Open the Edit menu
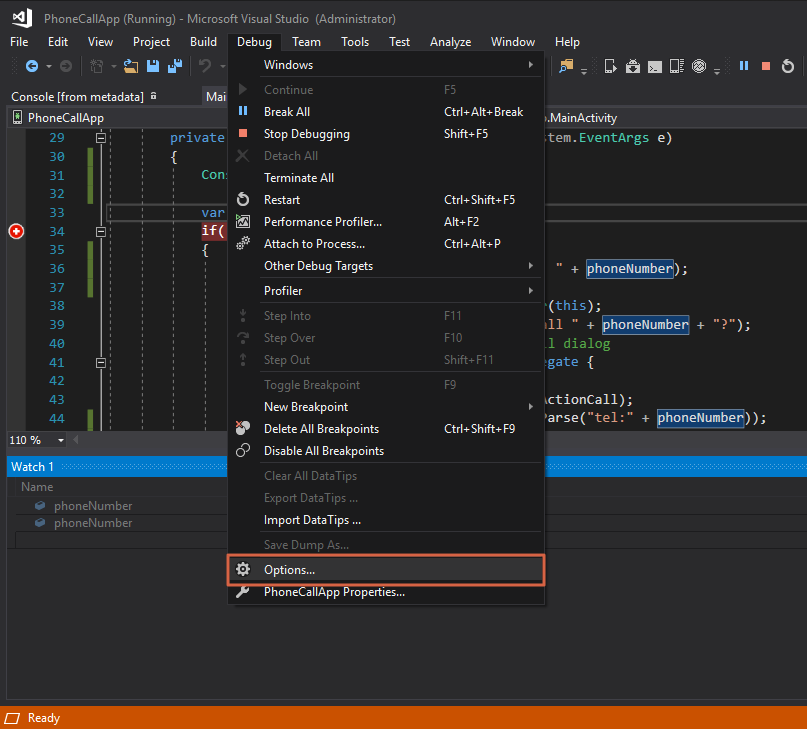Screen dimensions: 807x729 [58, 42]
